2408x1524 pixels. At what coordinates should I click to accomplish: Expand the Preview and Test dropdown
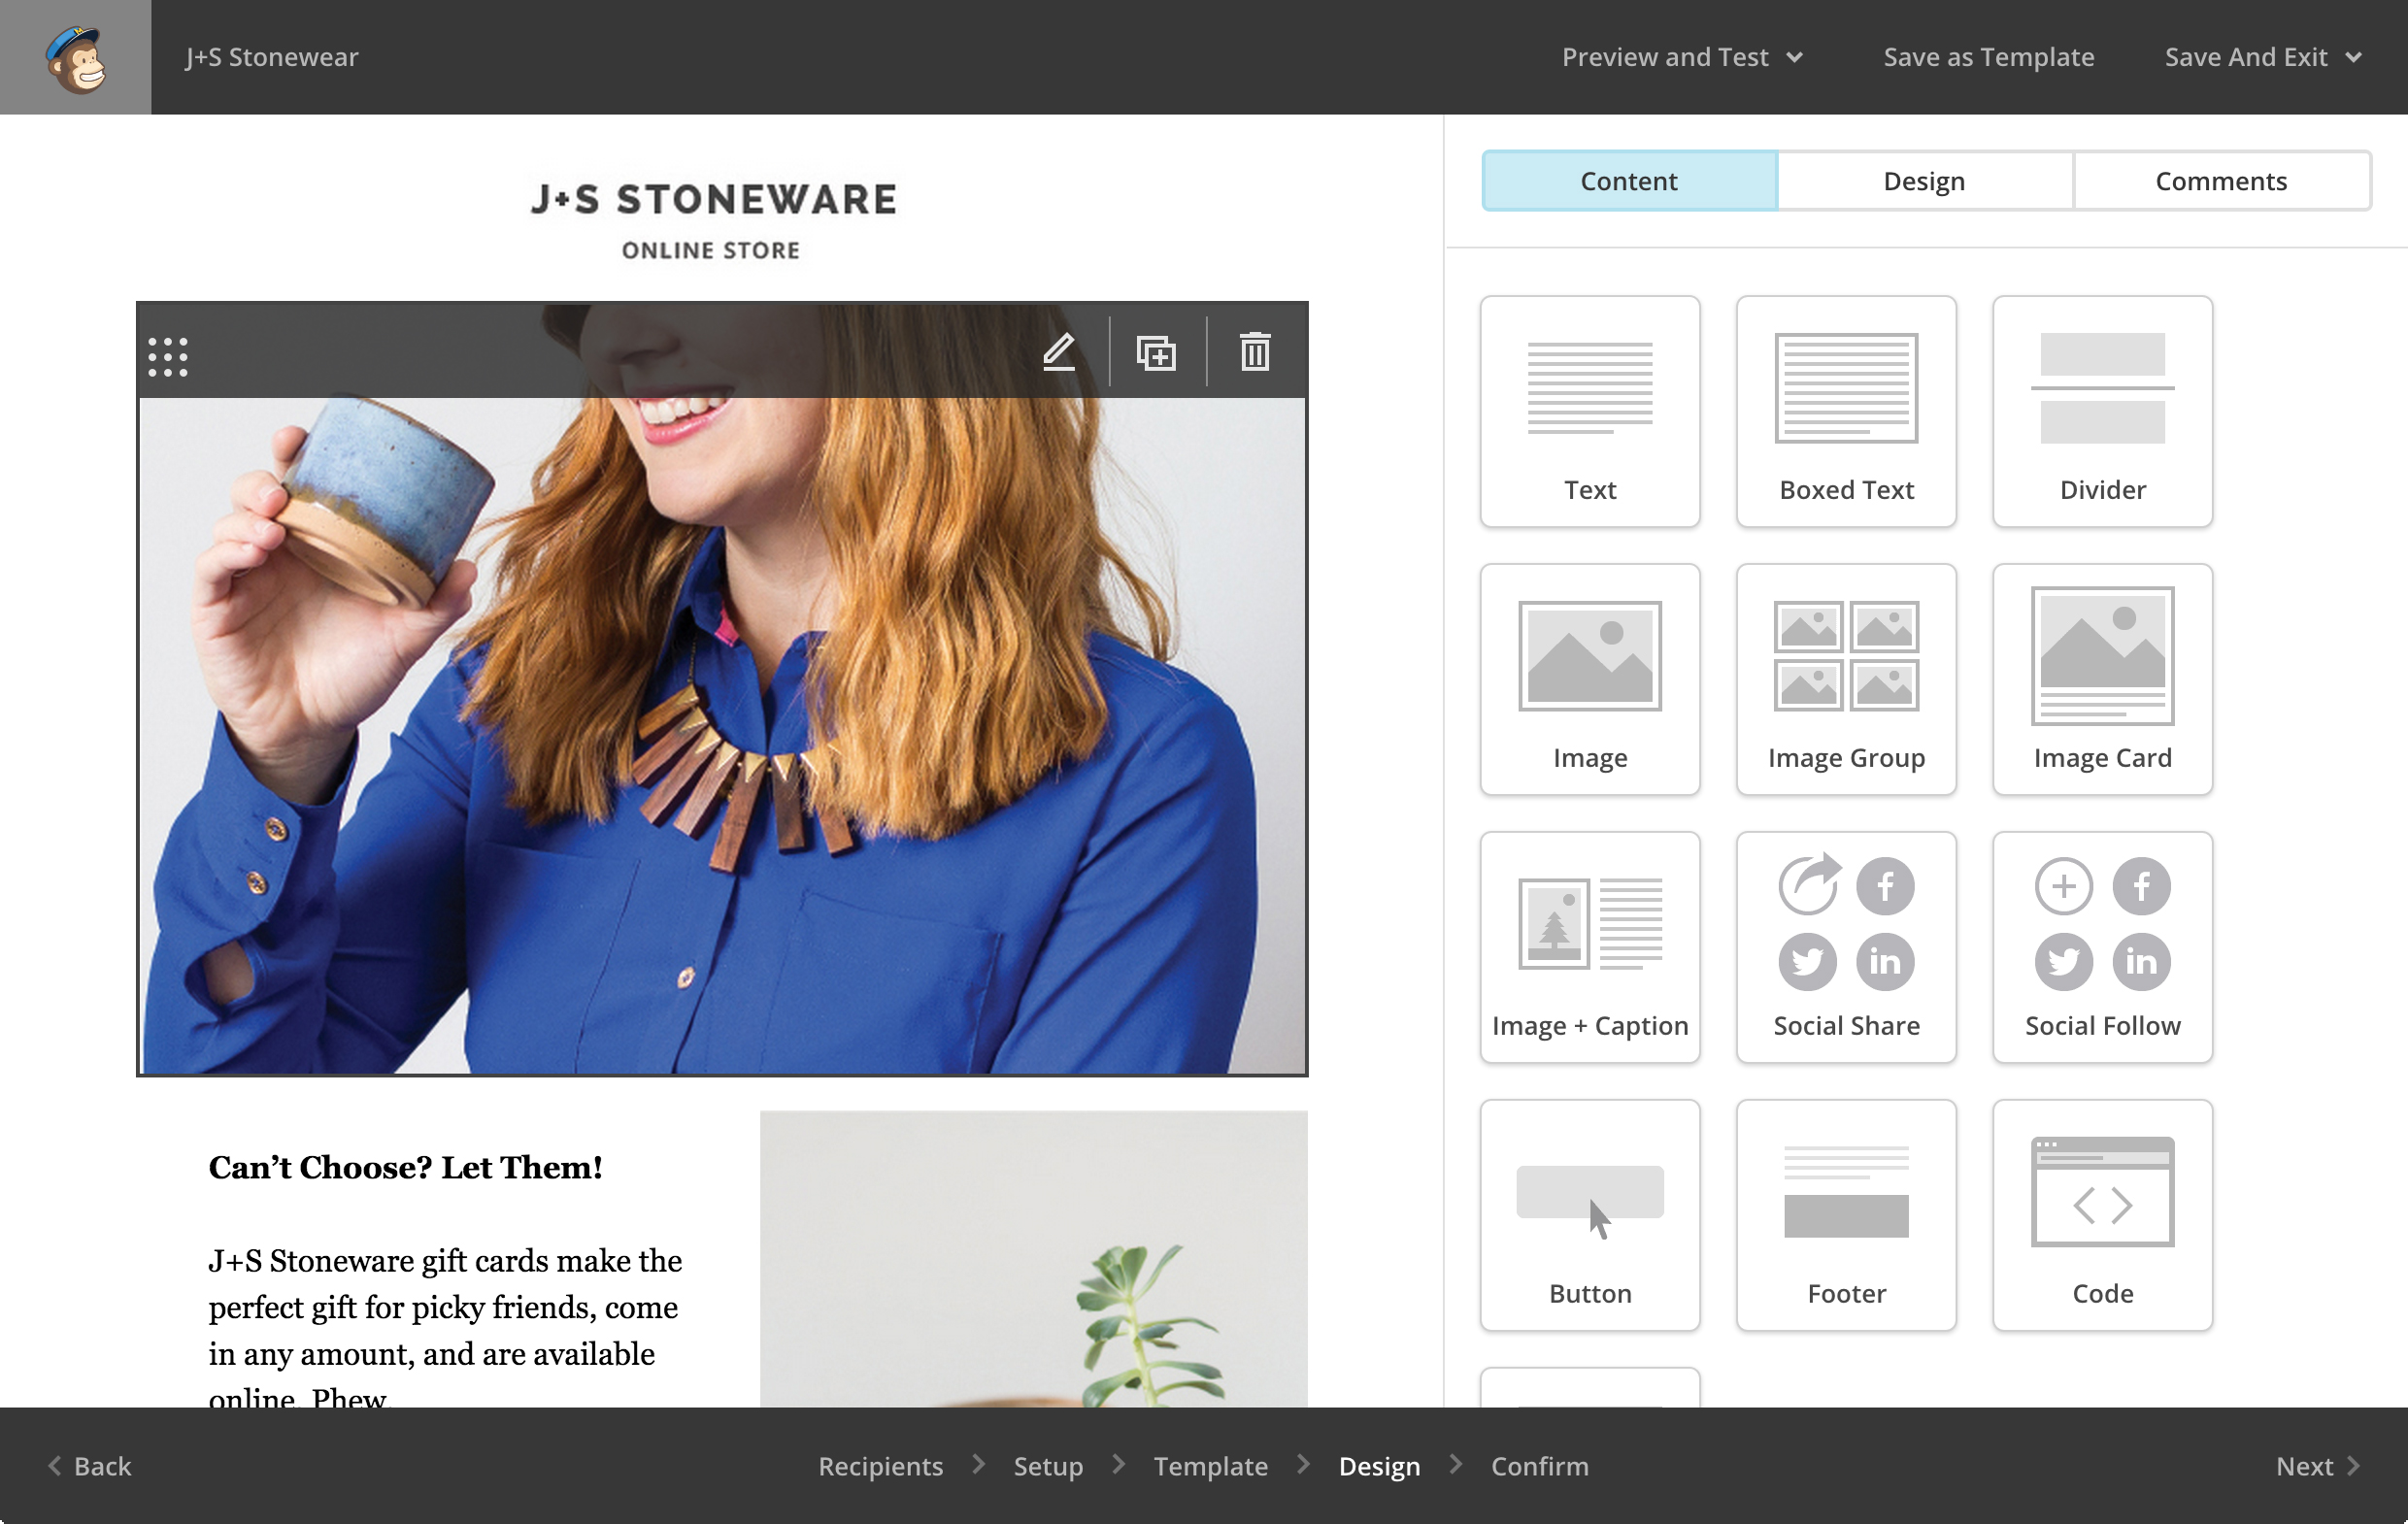1680,56
